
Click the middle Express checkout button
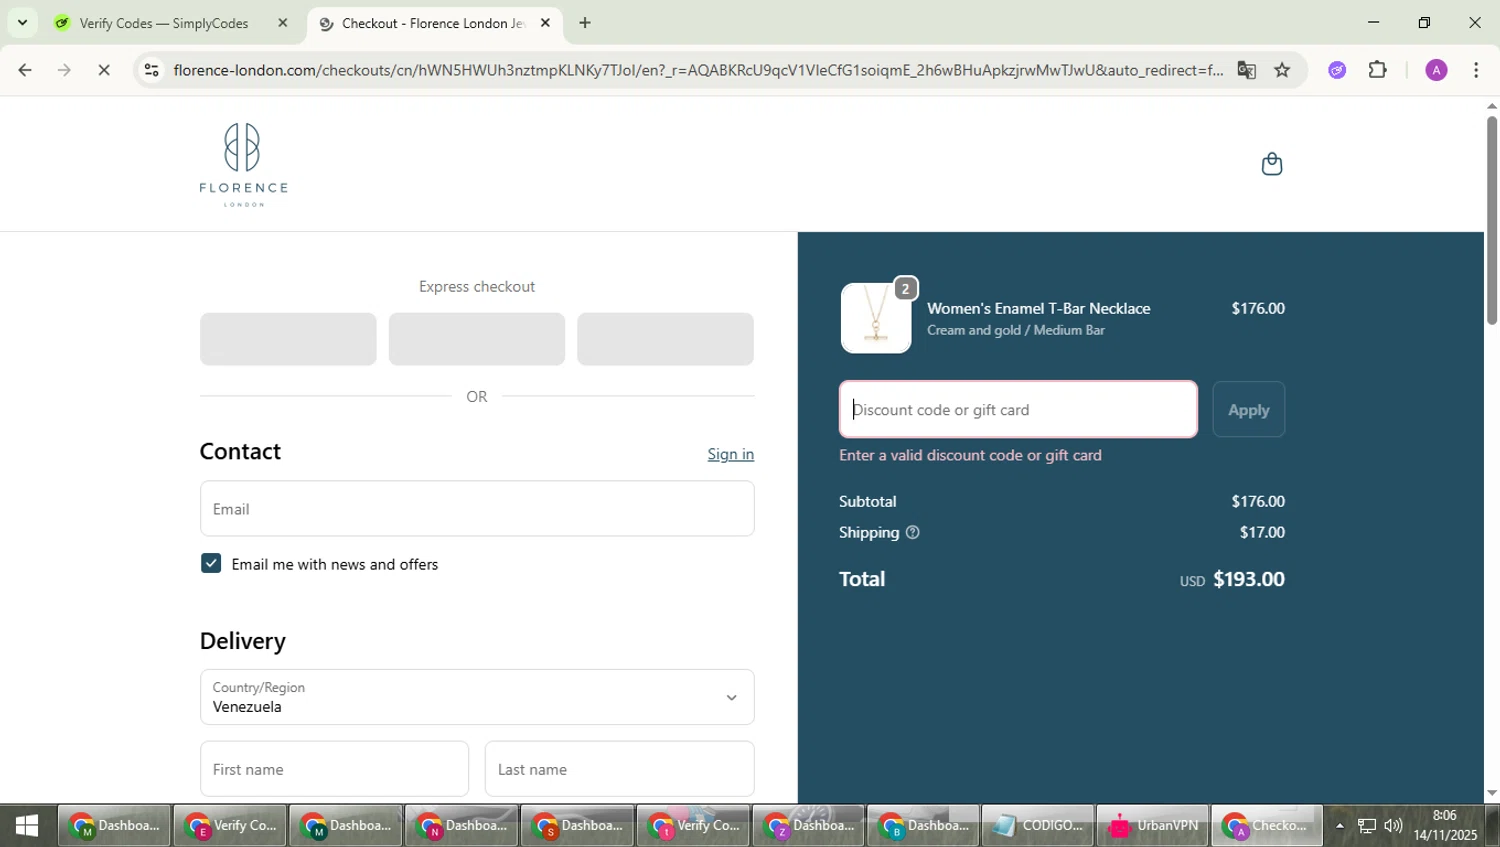click(477, 339)
